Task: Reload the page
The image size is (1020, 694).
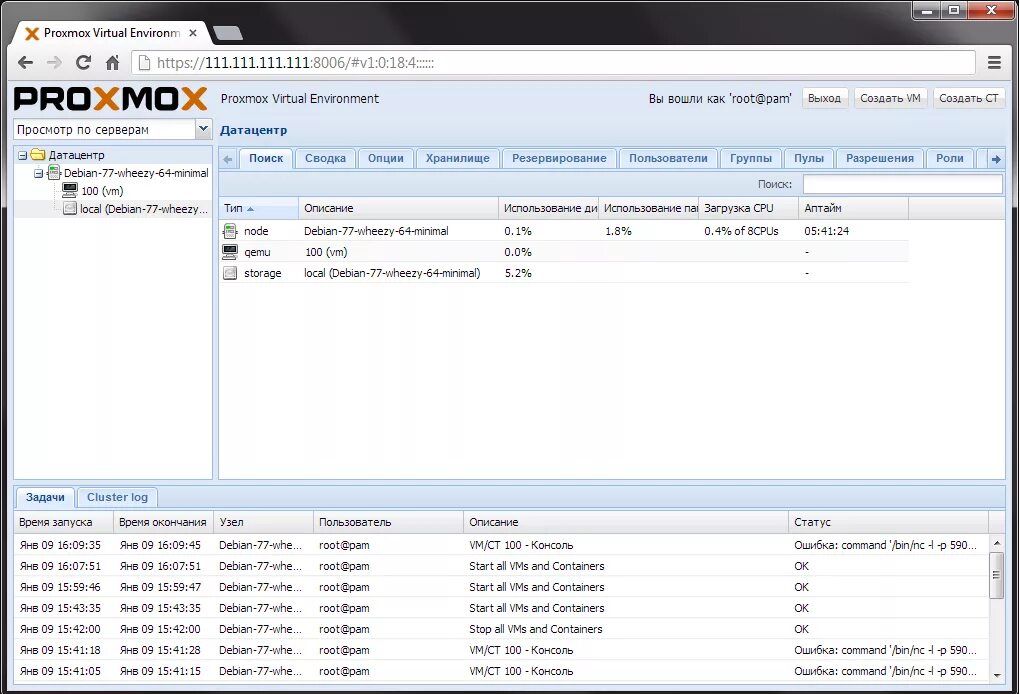Action: coord(83,62)
